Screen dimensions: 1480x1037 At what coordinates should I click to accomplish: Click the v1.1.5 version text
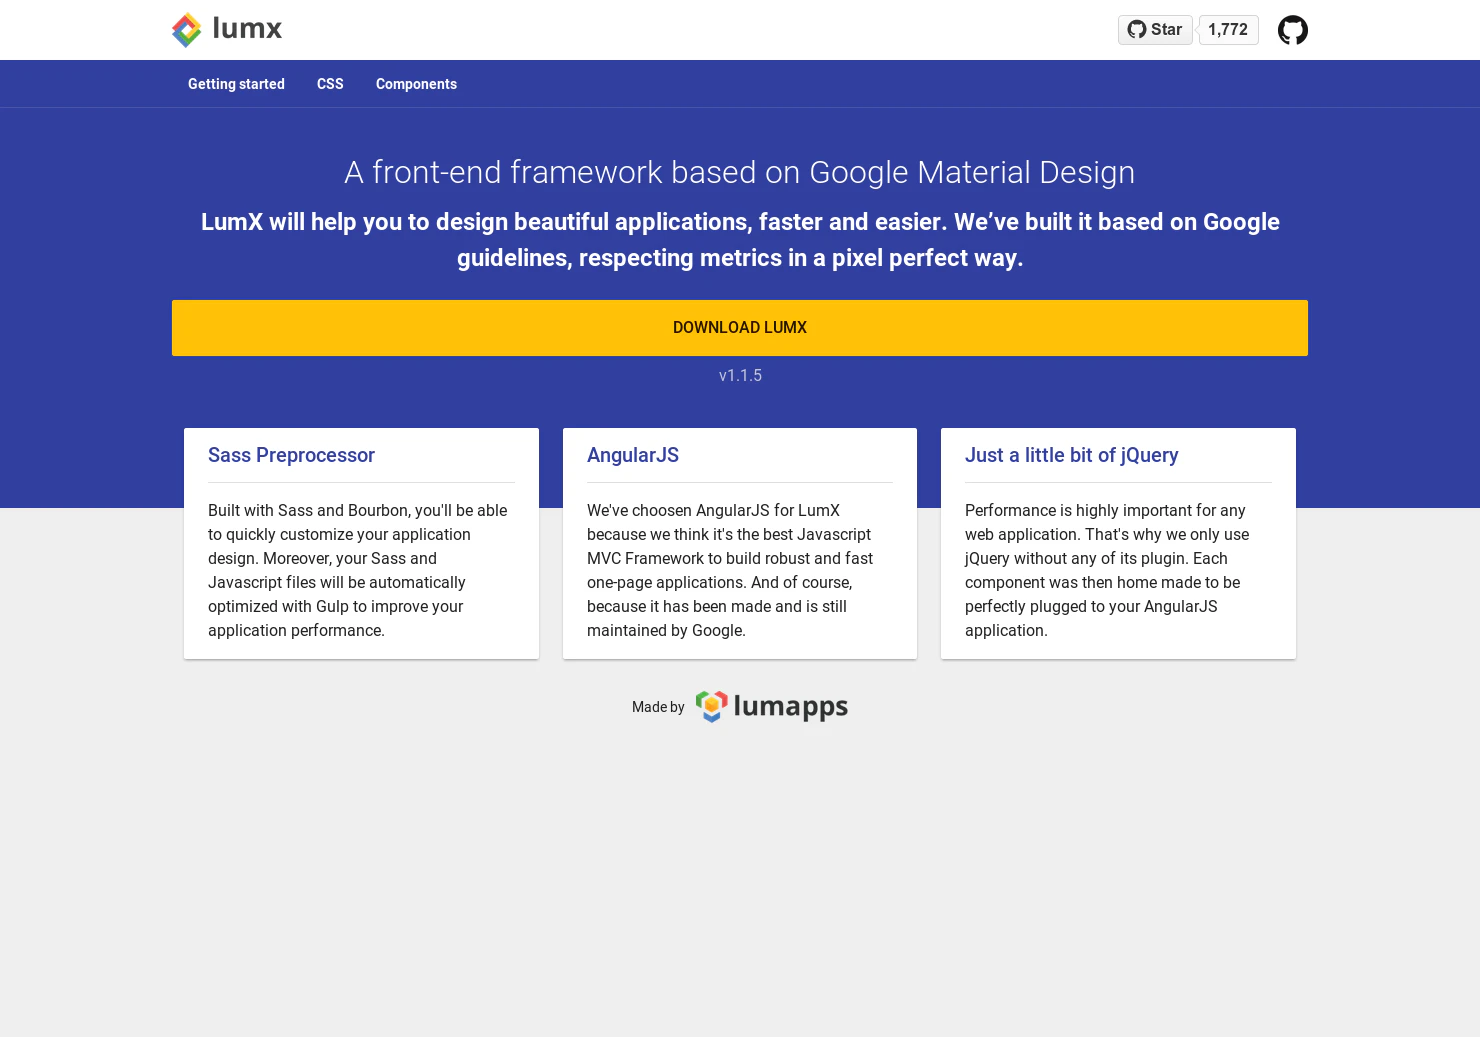740,376
